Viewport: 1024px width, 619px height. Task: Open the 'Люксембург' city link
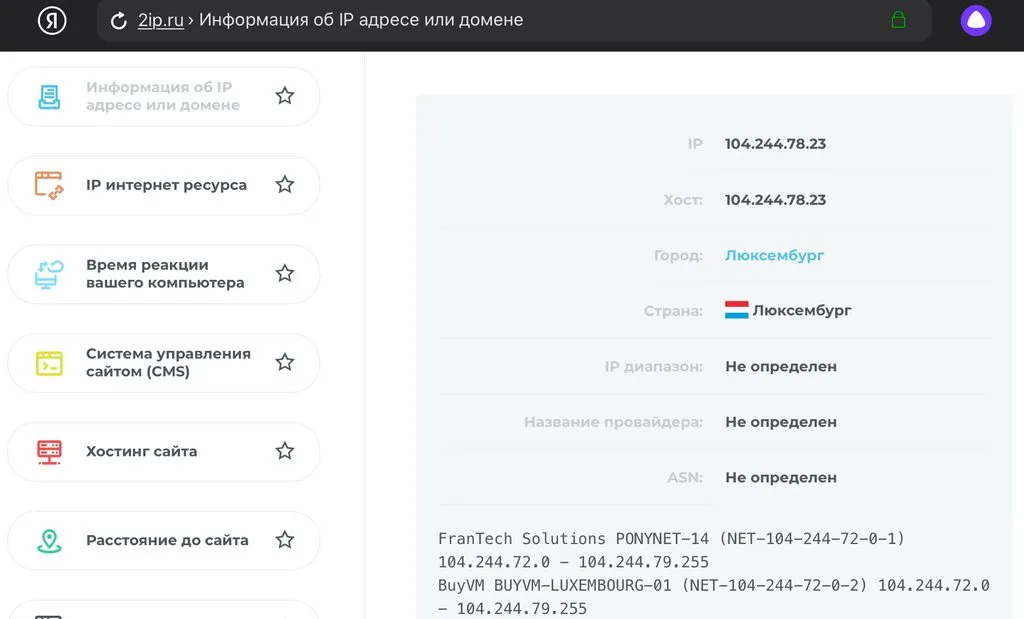coord(775,255)
